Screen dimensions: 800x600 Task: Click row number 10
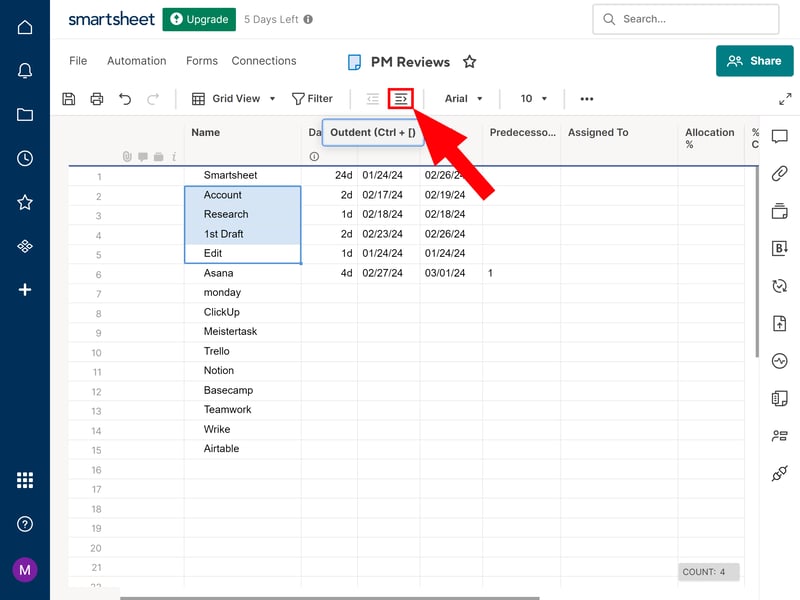coord(96,353)
